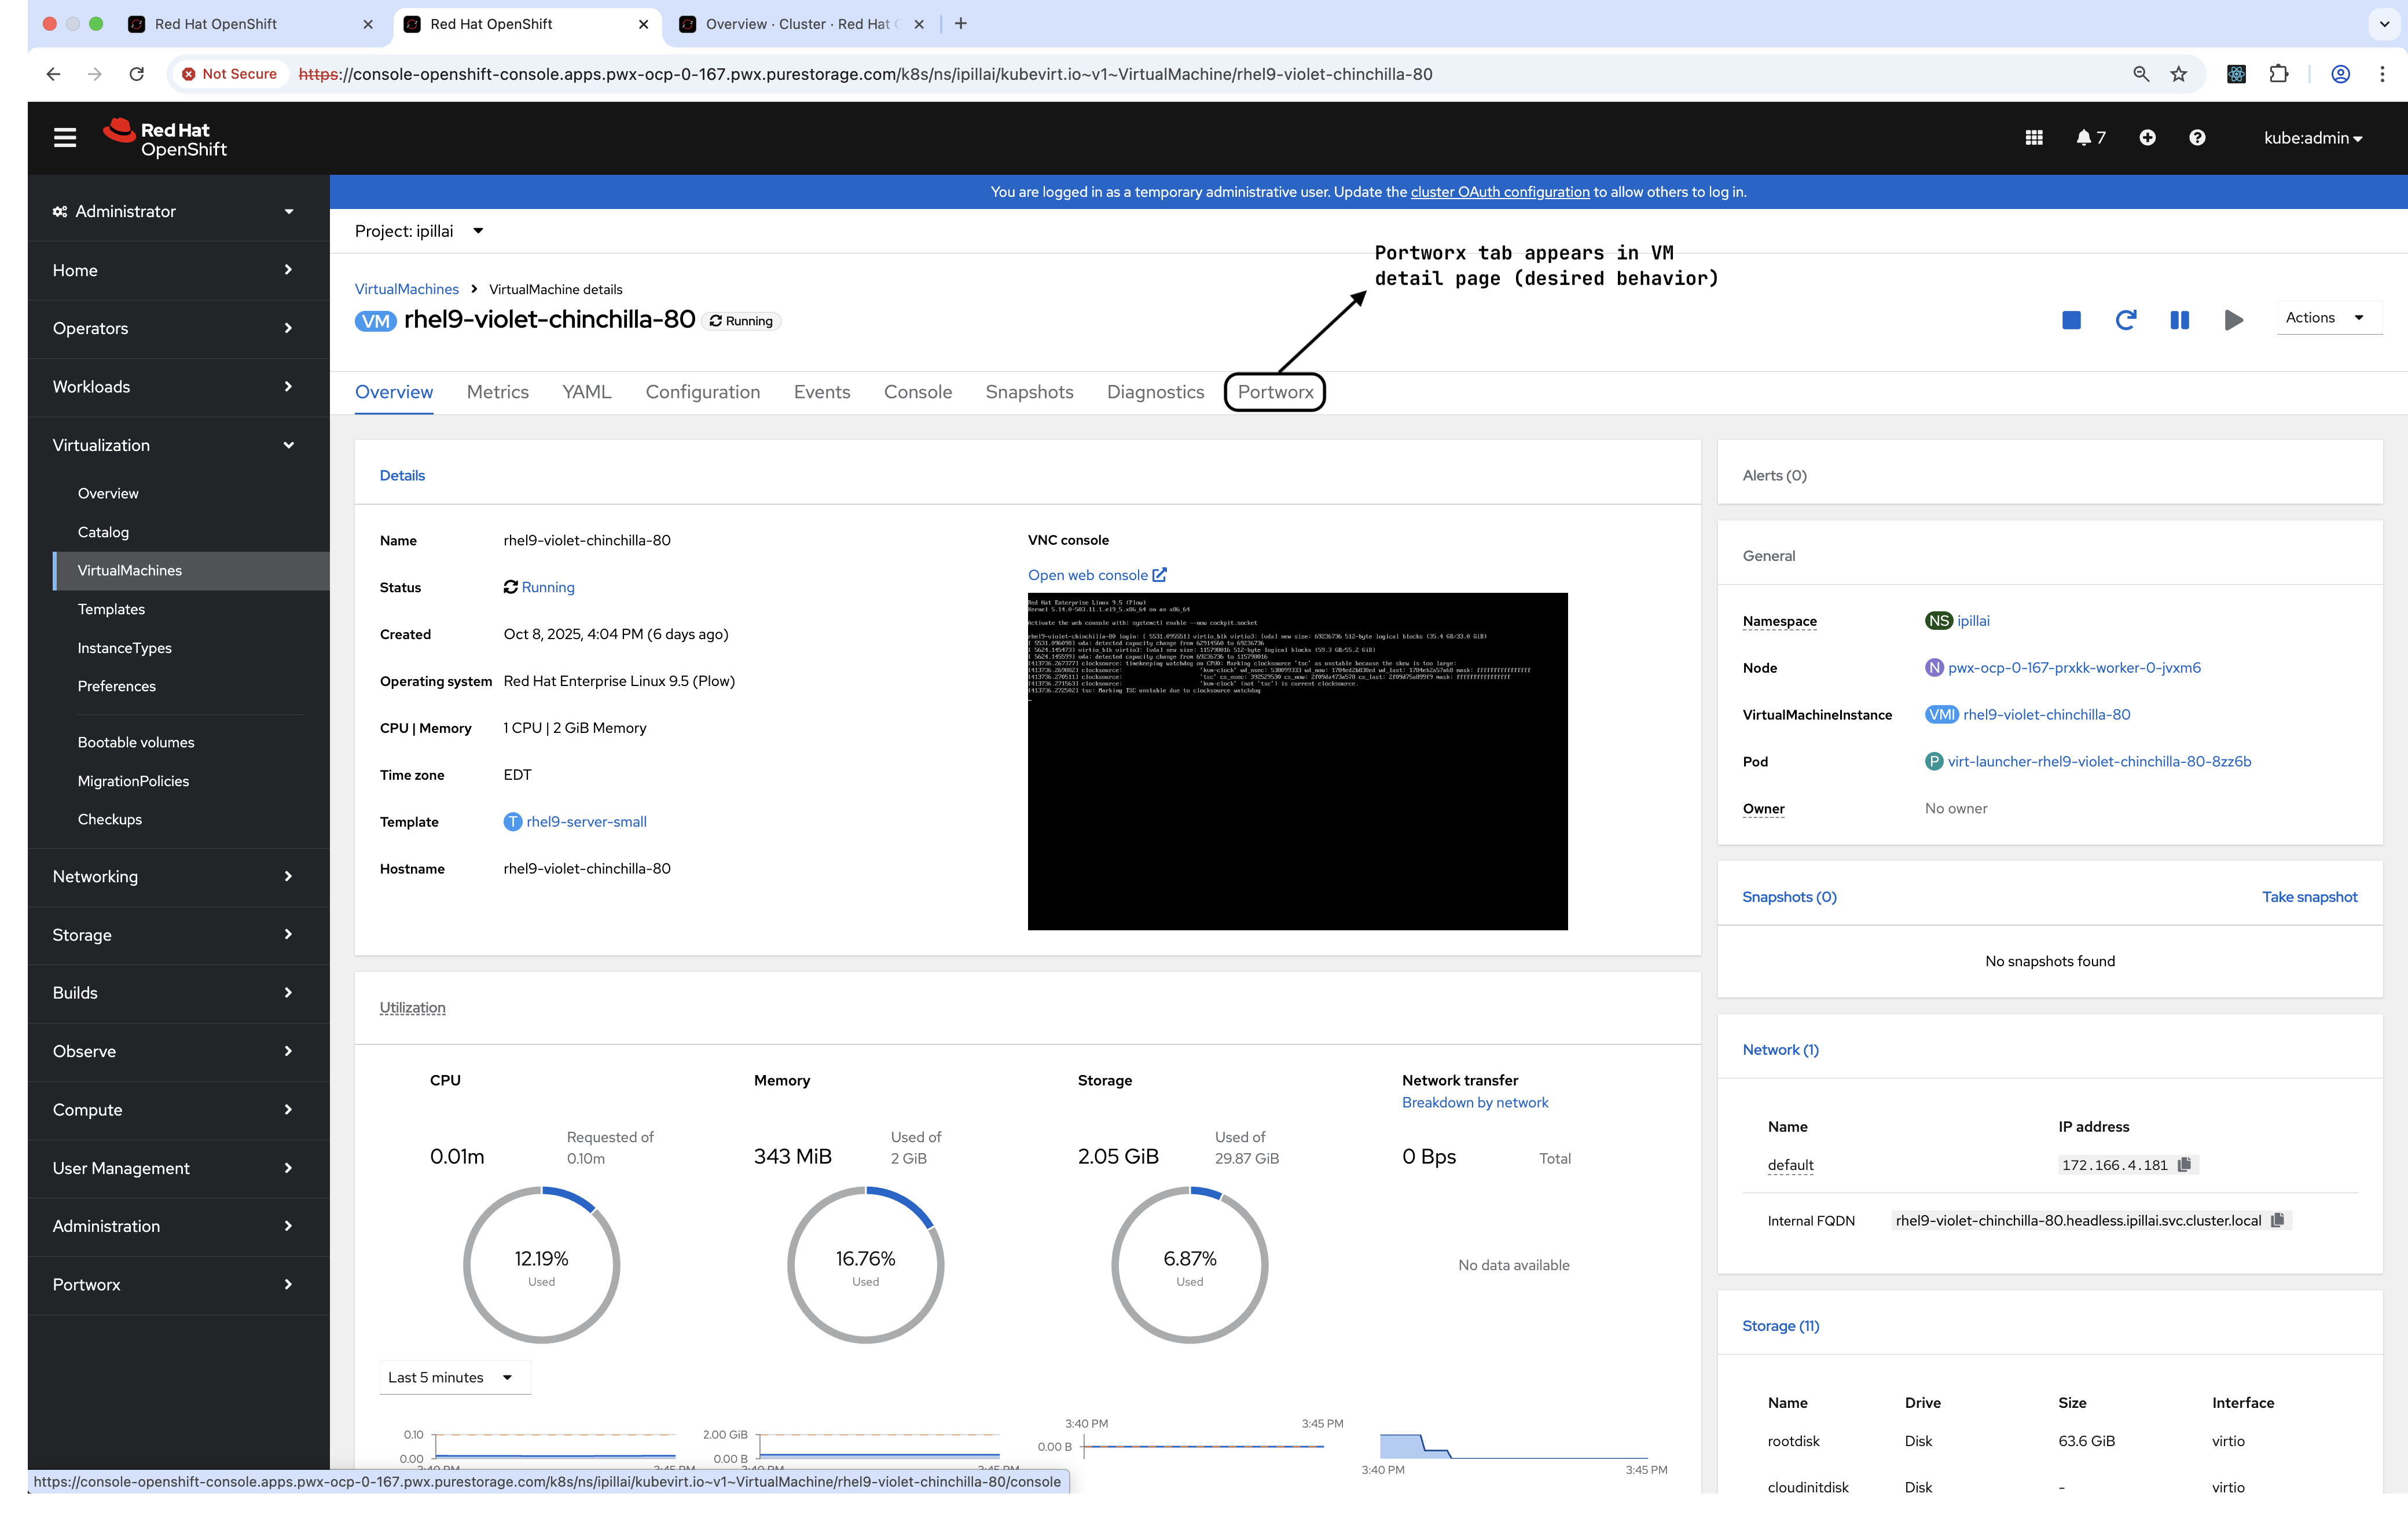This screenshot has width=2408, height=1526.
Task: Click the plus import icon in header
Action: coord(2147,138)
